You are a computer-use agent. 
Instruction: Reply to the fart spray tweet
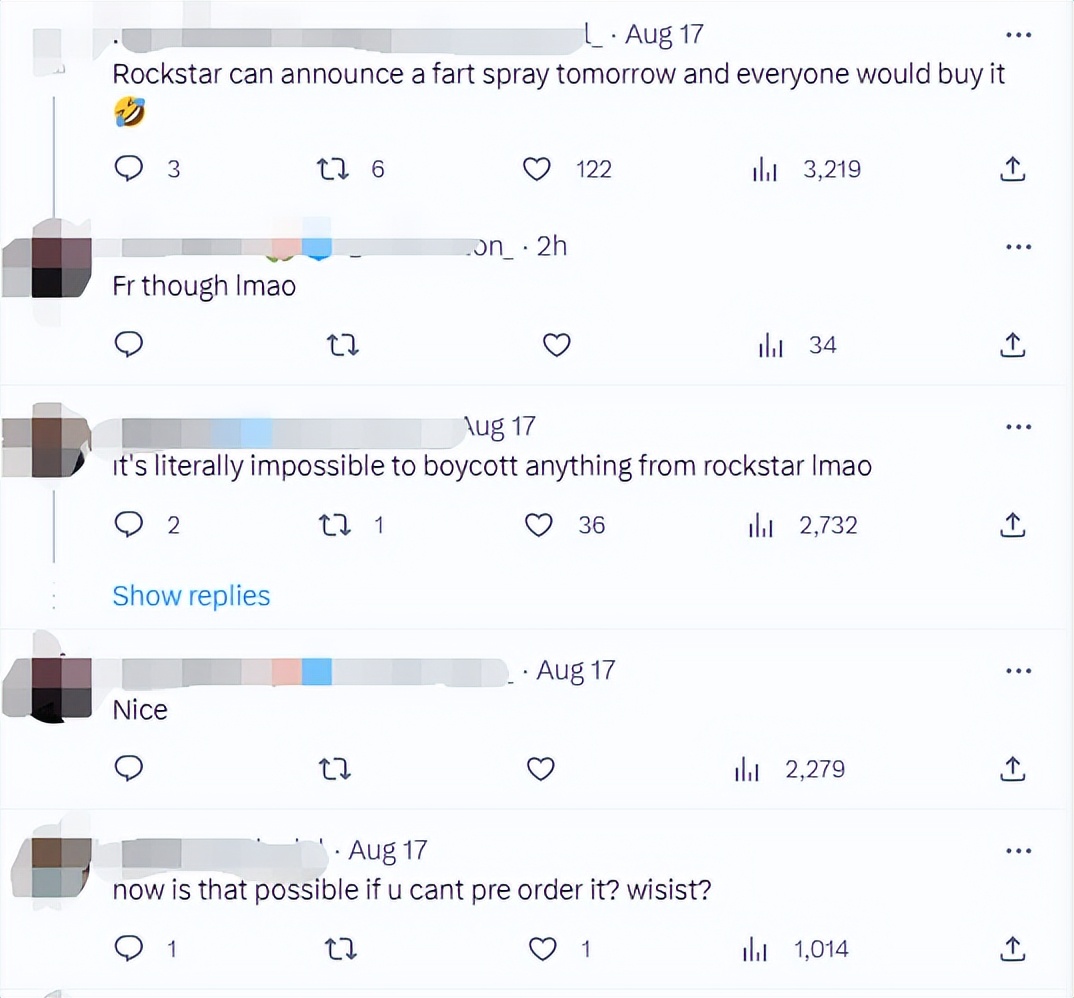pyautogui.click(x=129, y=169)
